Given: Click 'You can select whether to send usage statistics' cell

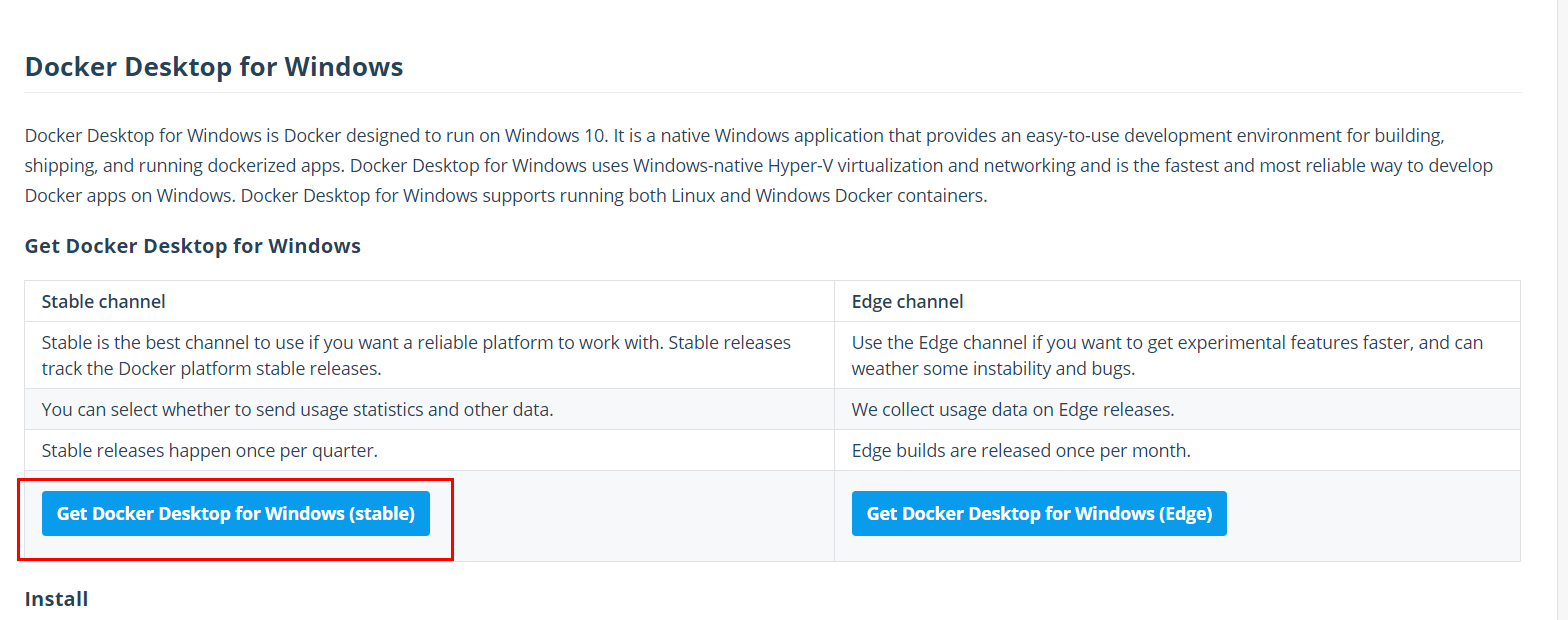Looking at the screenshot, I should tap(430, 409).
